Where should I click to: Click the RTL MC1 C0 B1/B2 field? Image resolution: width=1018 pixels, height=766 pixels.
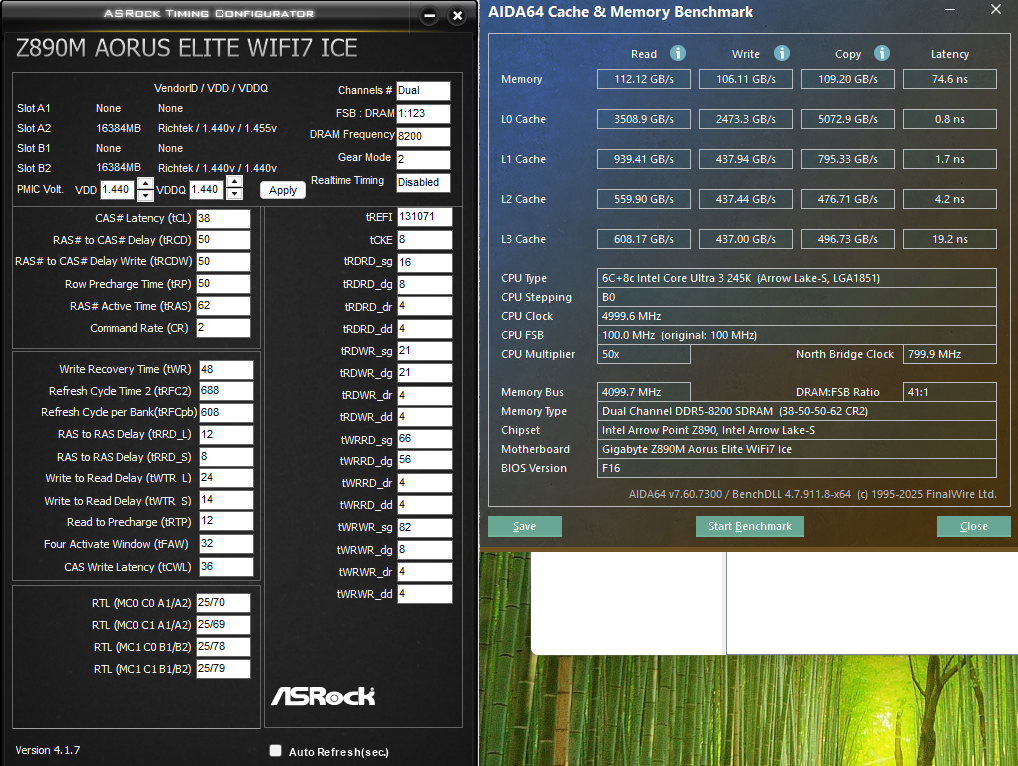[x=223, y=647]
